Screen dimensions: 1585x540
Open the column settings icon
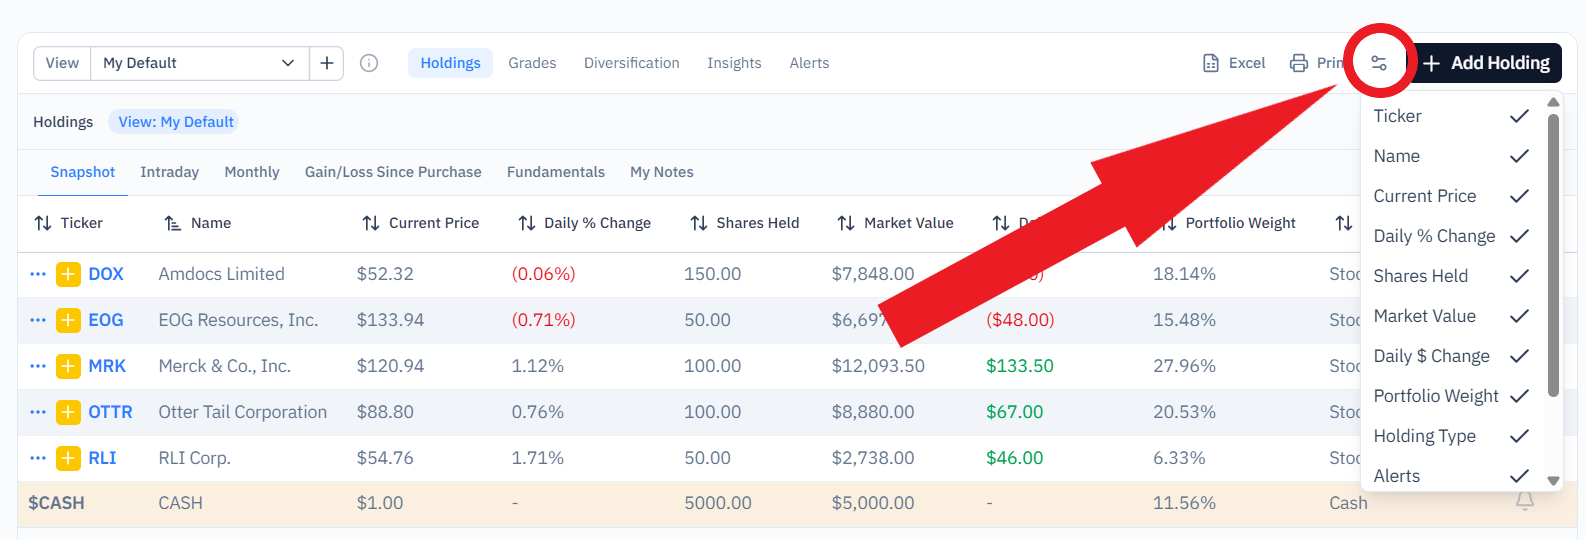coord(1379,63)
